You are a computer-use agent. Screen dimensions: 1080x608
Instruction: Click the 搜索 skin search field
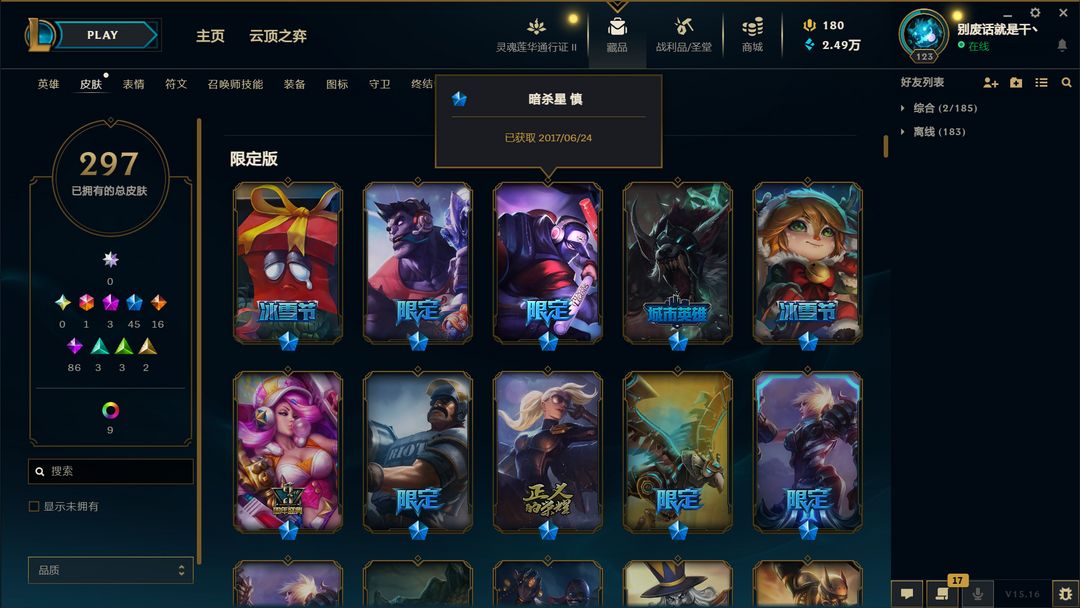click(x=110, y=471)
